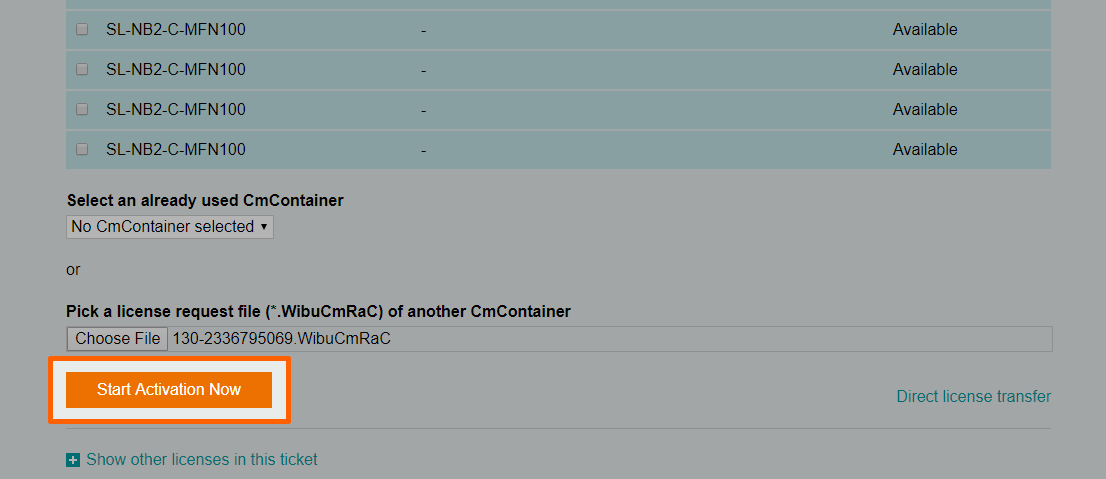Check the second fully visible SL-NB2-C-MFN100 license checkbox
Image resolution: width=1106 pixels, height=479 pixels.
coord(82,69)
